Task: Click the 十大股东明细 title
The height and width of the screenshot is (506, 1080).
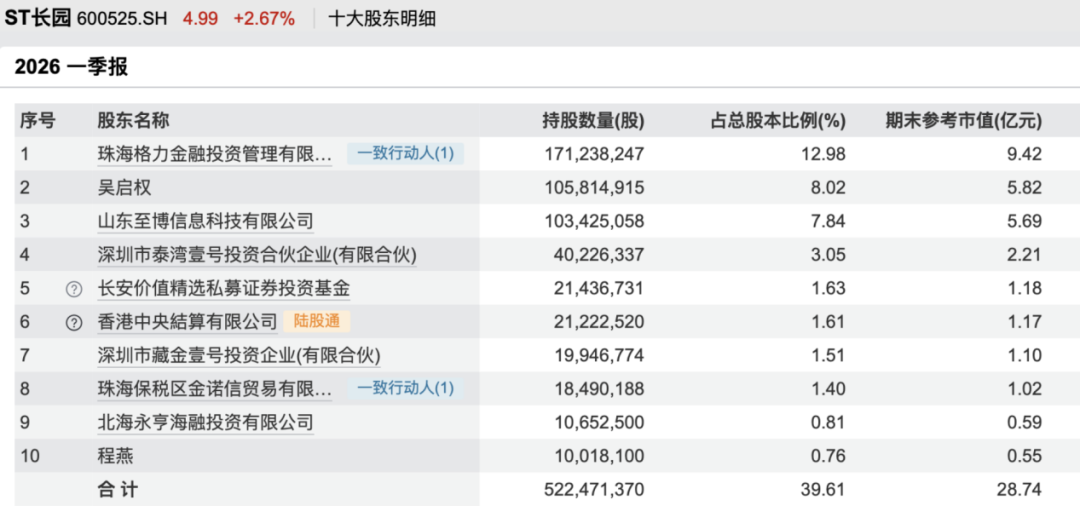Action: pos(382,19)
